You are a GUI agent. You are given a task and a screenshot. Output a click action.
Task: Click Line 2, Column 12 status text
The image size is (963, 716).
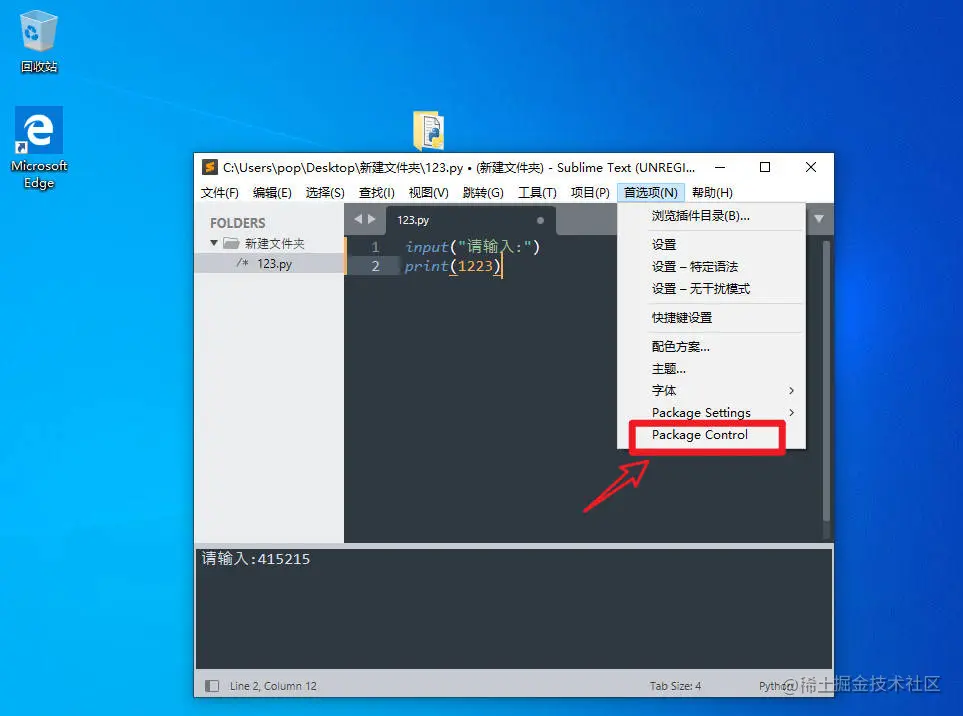pyautogui.click(x=273, y=686)
